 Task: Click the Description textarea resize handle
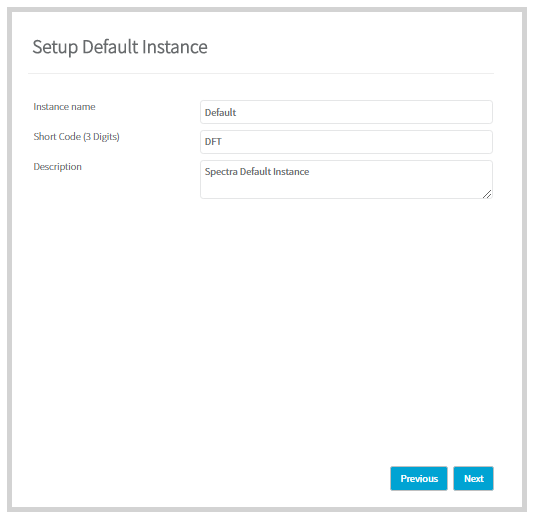(x=487, y=194)
